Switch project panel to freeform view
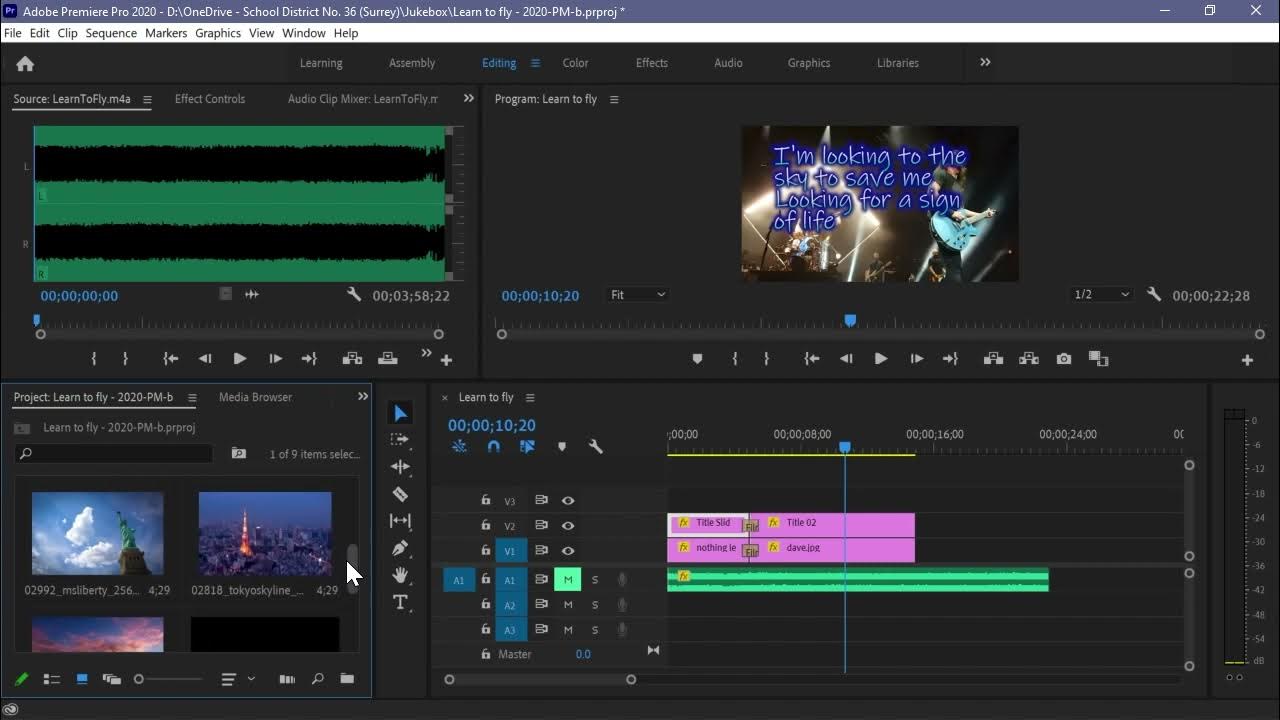 pyautogui.click(x=112, y=679)
